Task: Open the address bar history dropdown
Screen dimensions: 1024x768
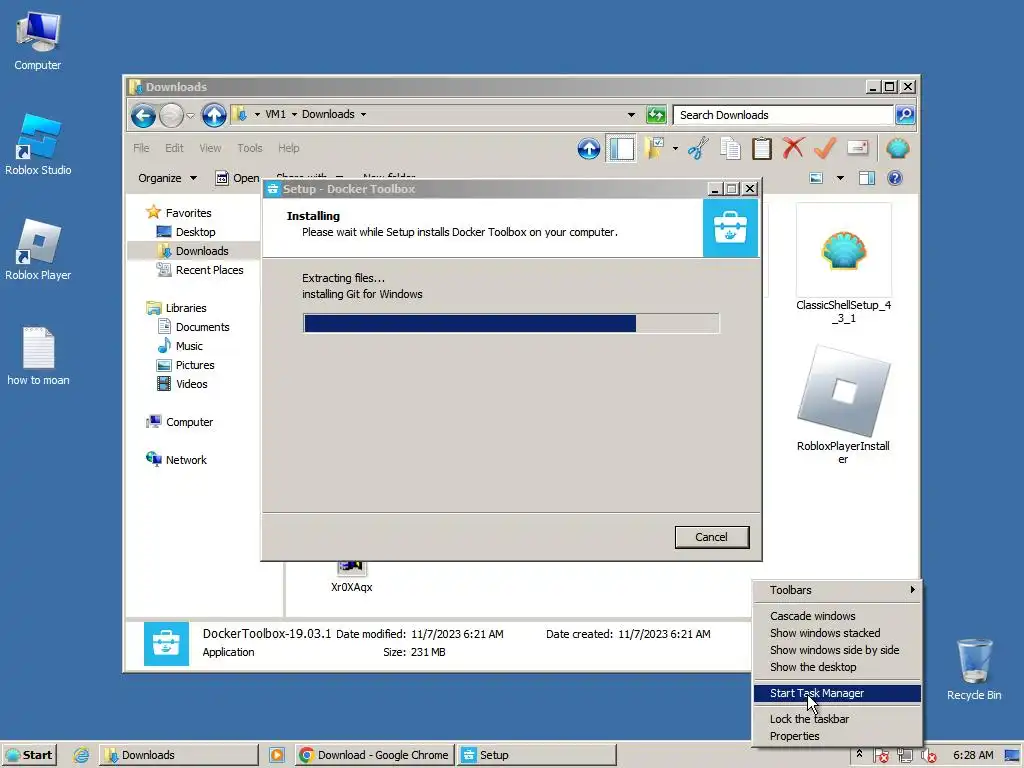Action: coord(631,115)
